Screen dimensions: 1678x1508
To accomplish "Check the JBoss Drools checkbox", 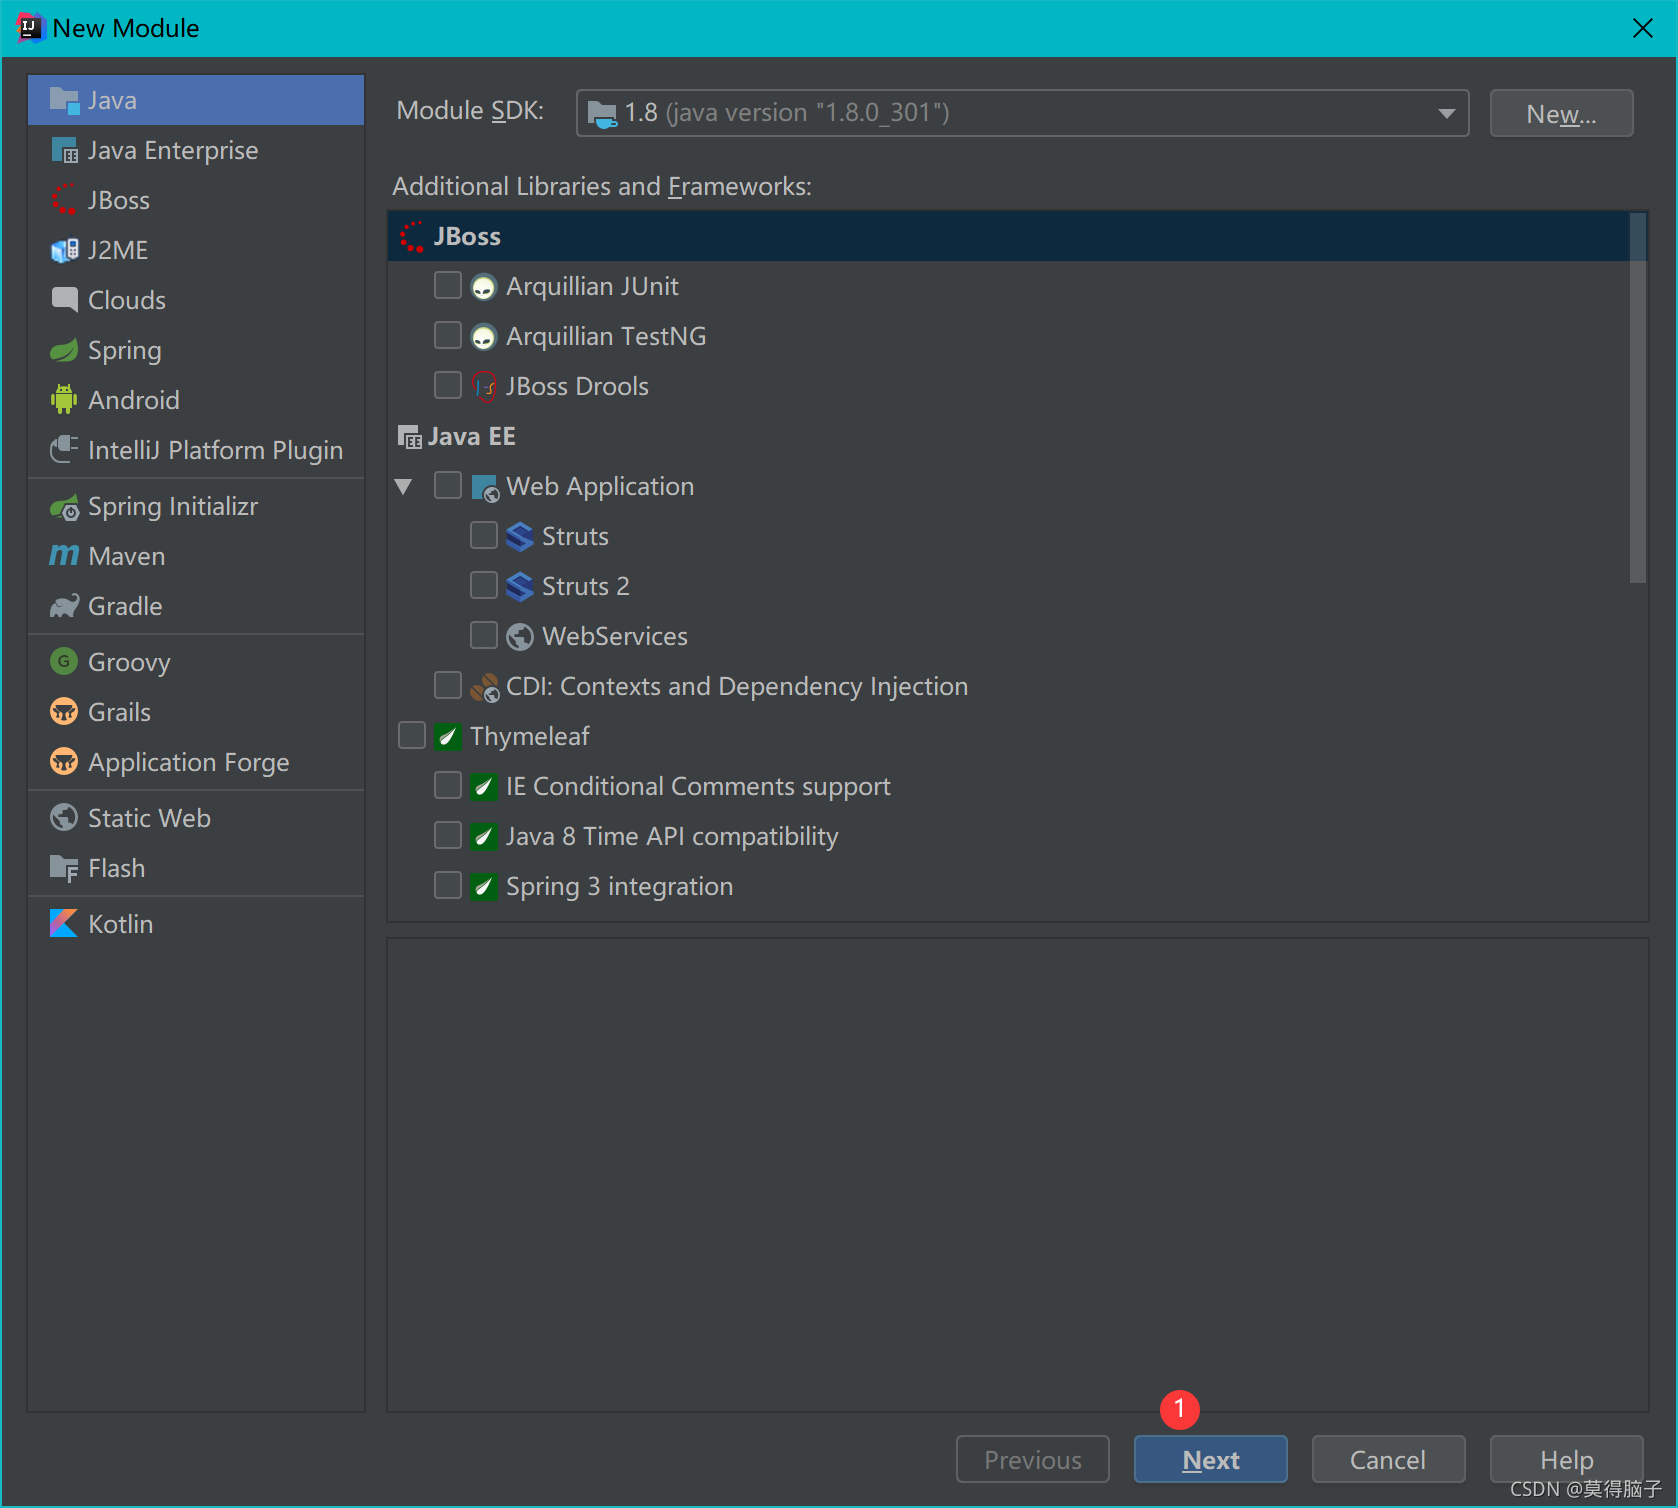I will click(x=448, y=386).
